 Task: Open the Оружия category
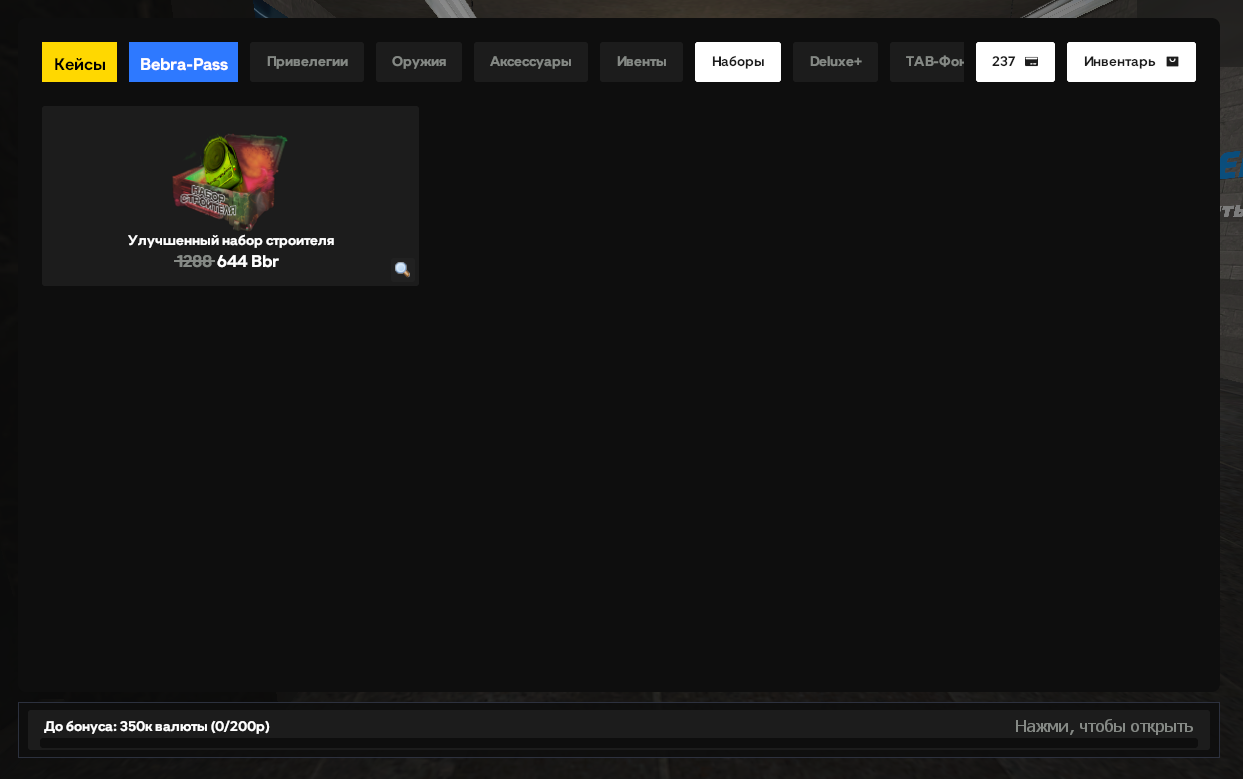coord(419,62)
